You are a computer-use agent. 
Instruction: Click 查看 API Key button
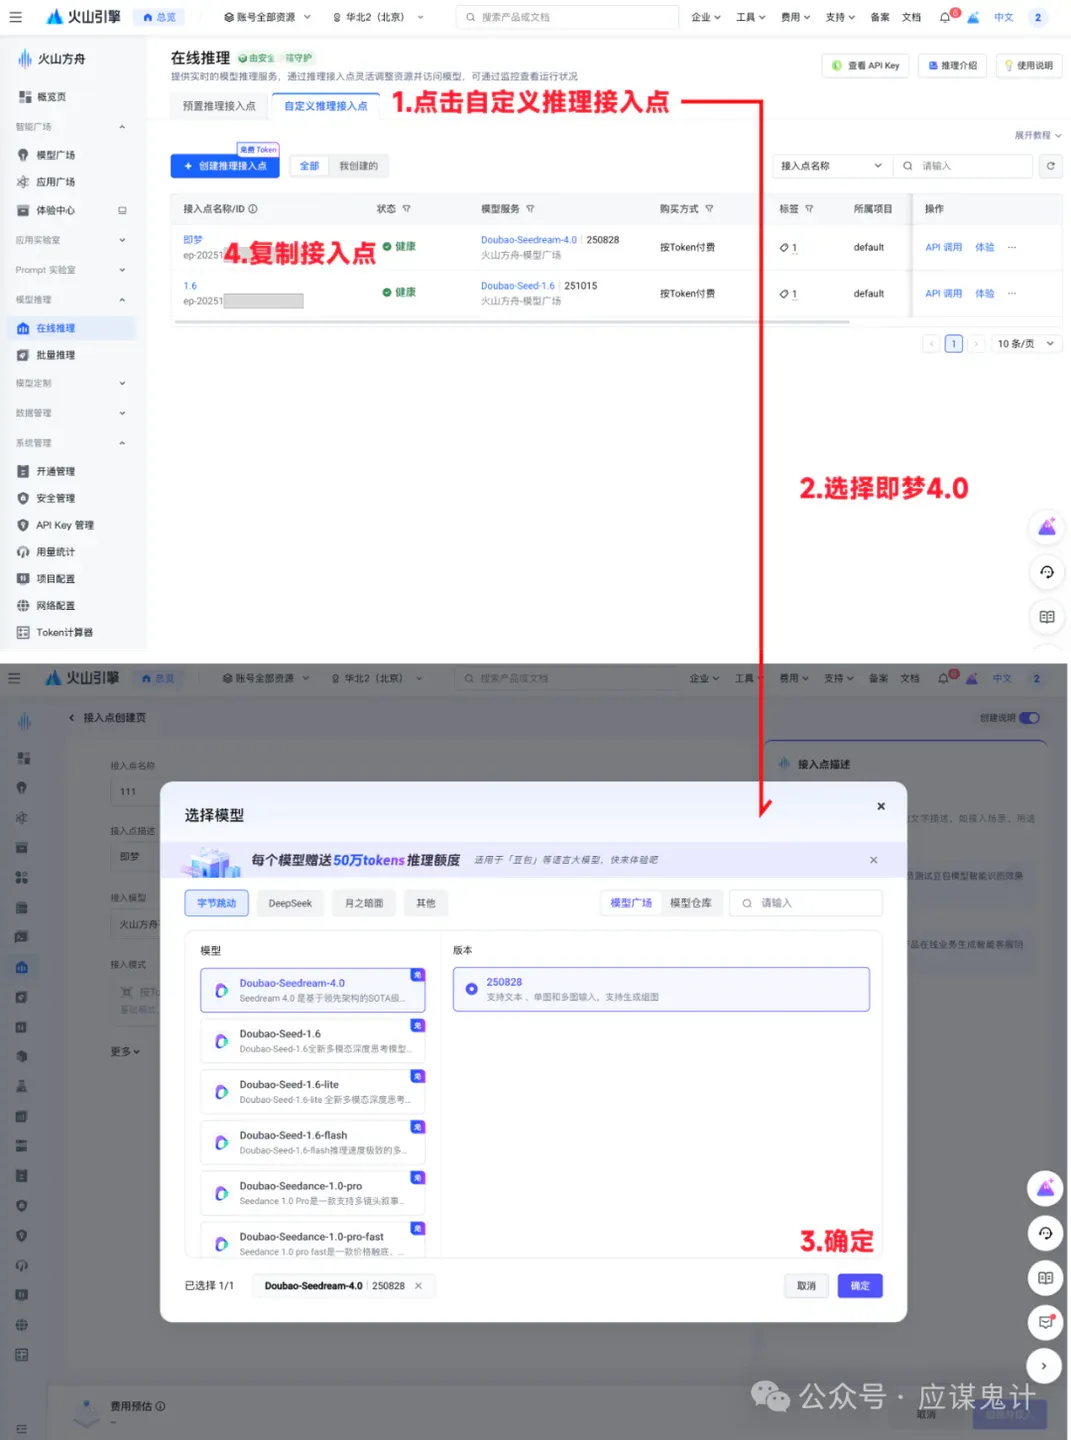coord(866,66)
